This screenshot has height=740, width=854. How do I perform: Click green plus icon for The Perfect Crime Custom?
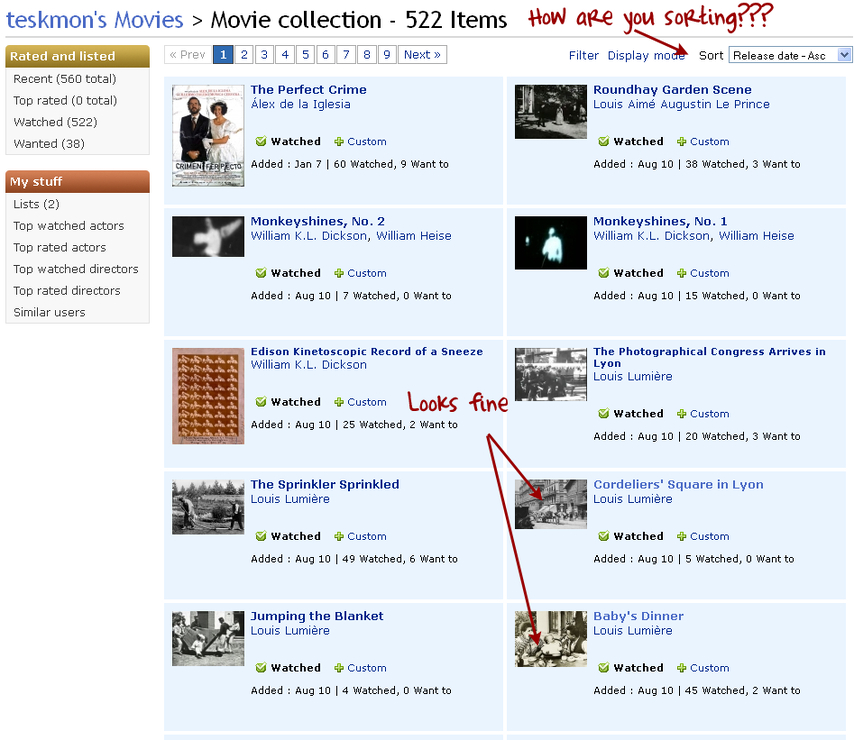[339, 142]
